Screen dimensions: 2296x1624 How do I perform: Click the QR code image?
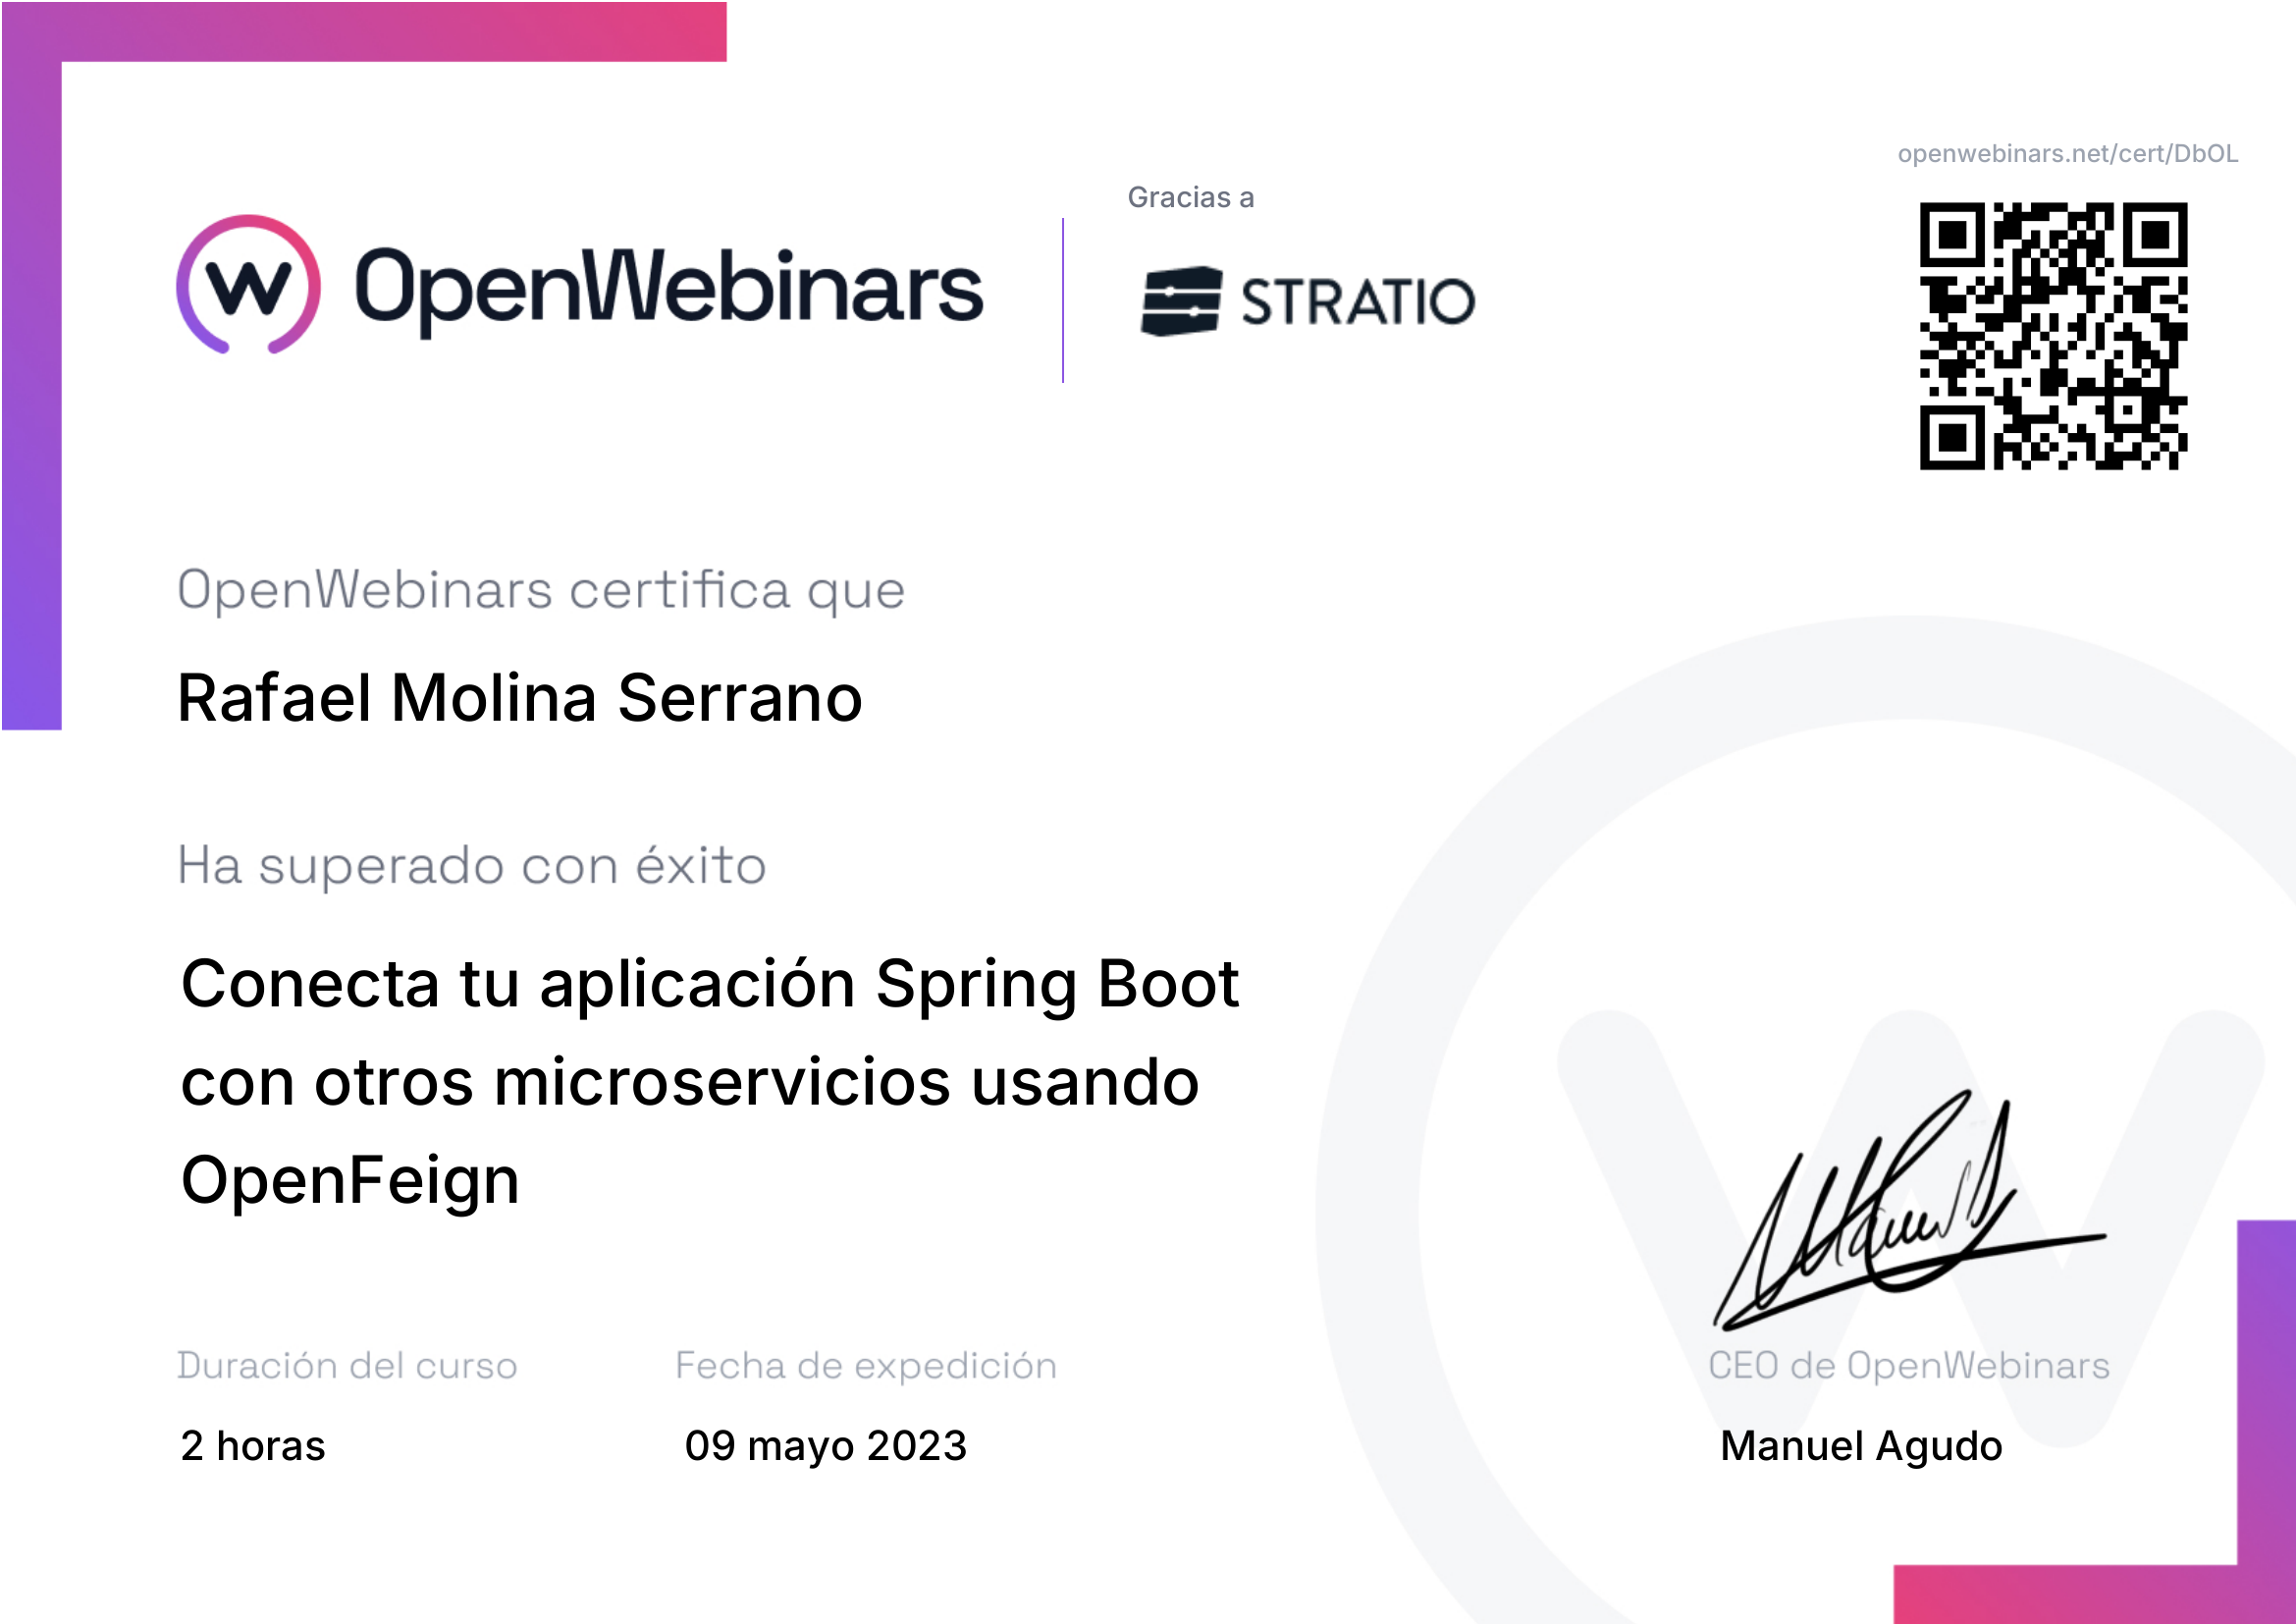2052,336
